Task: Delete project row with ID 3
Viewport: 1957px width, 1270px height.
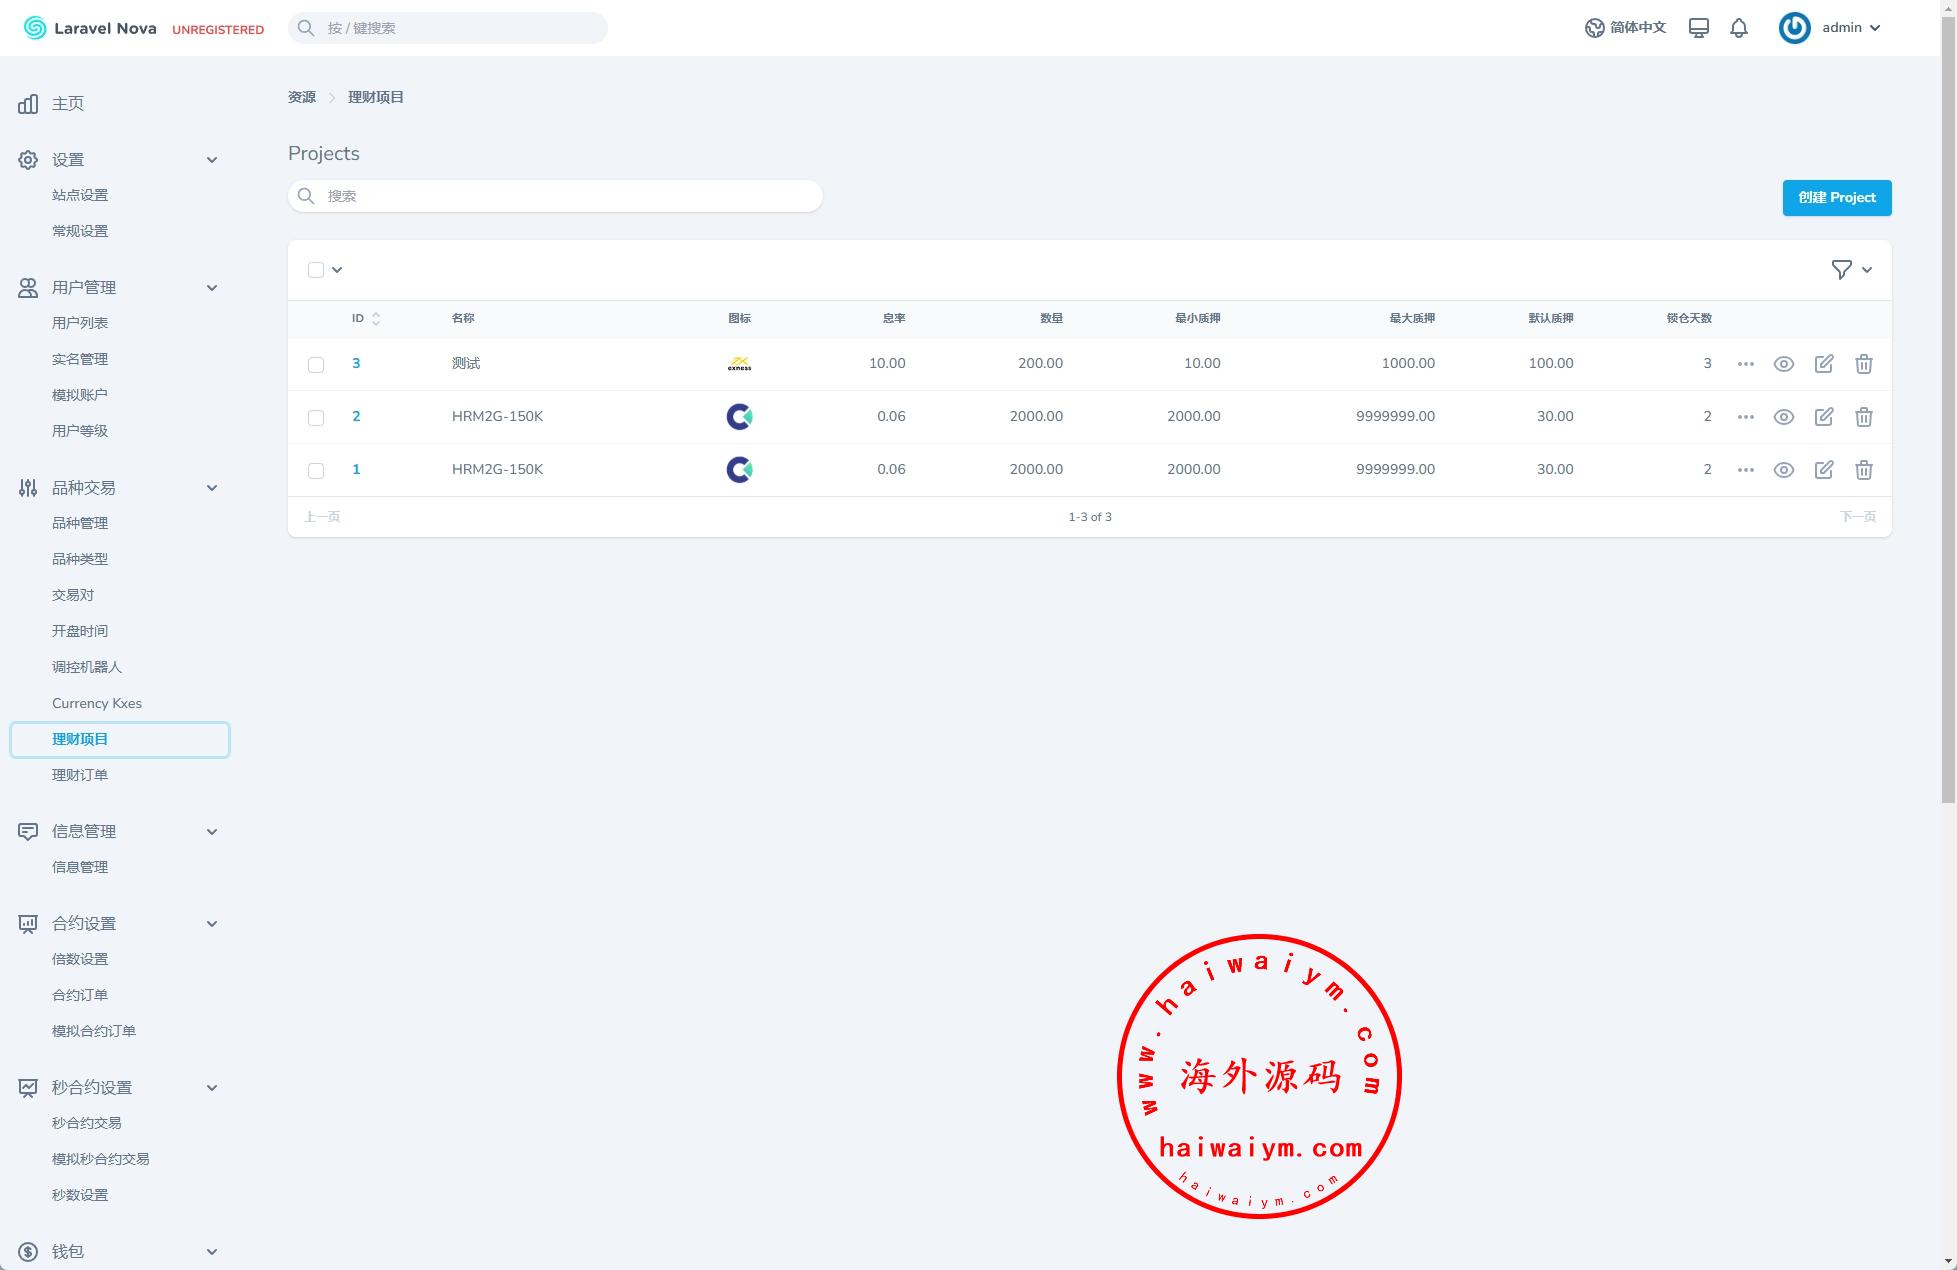Action: [x=1863, y=364]
